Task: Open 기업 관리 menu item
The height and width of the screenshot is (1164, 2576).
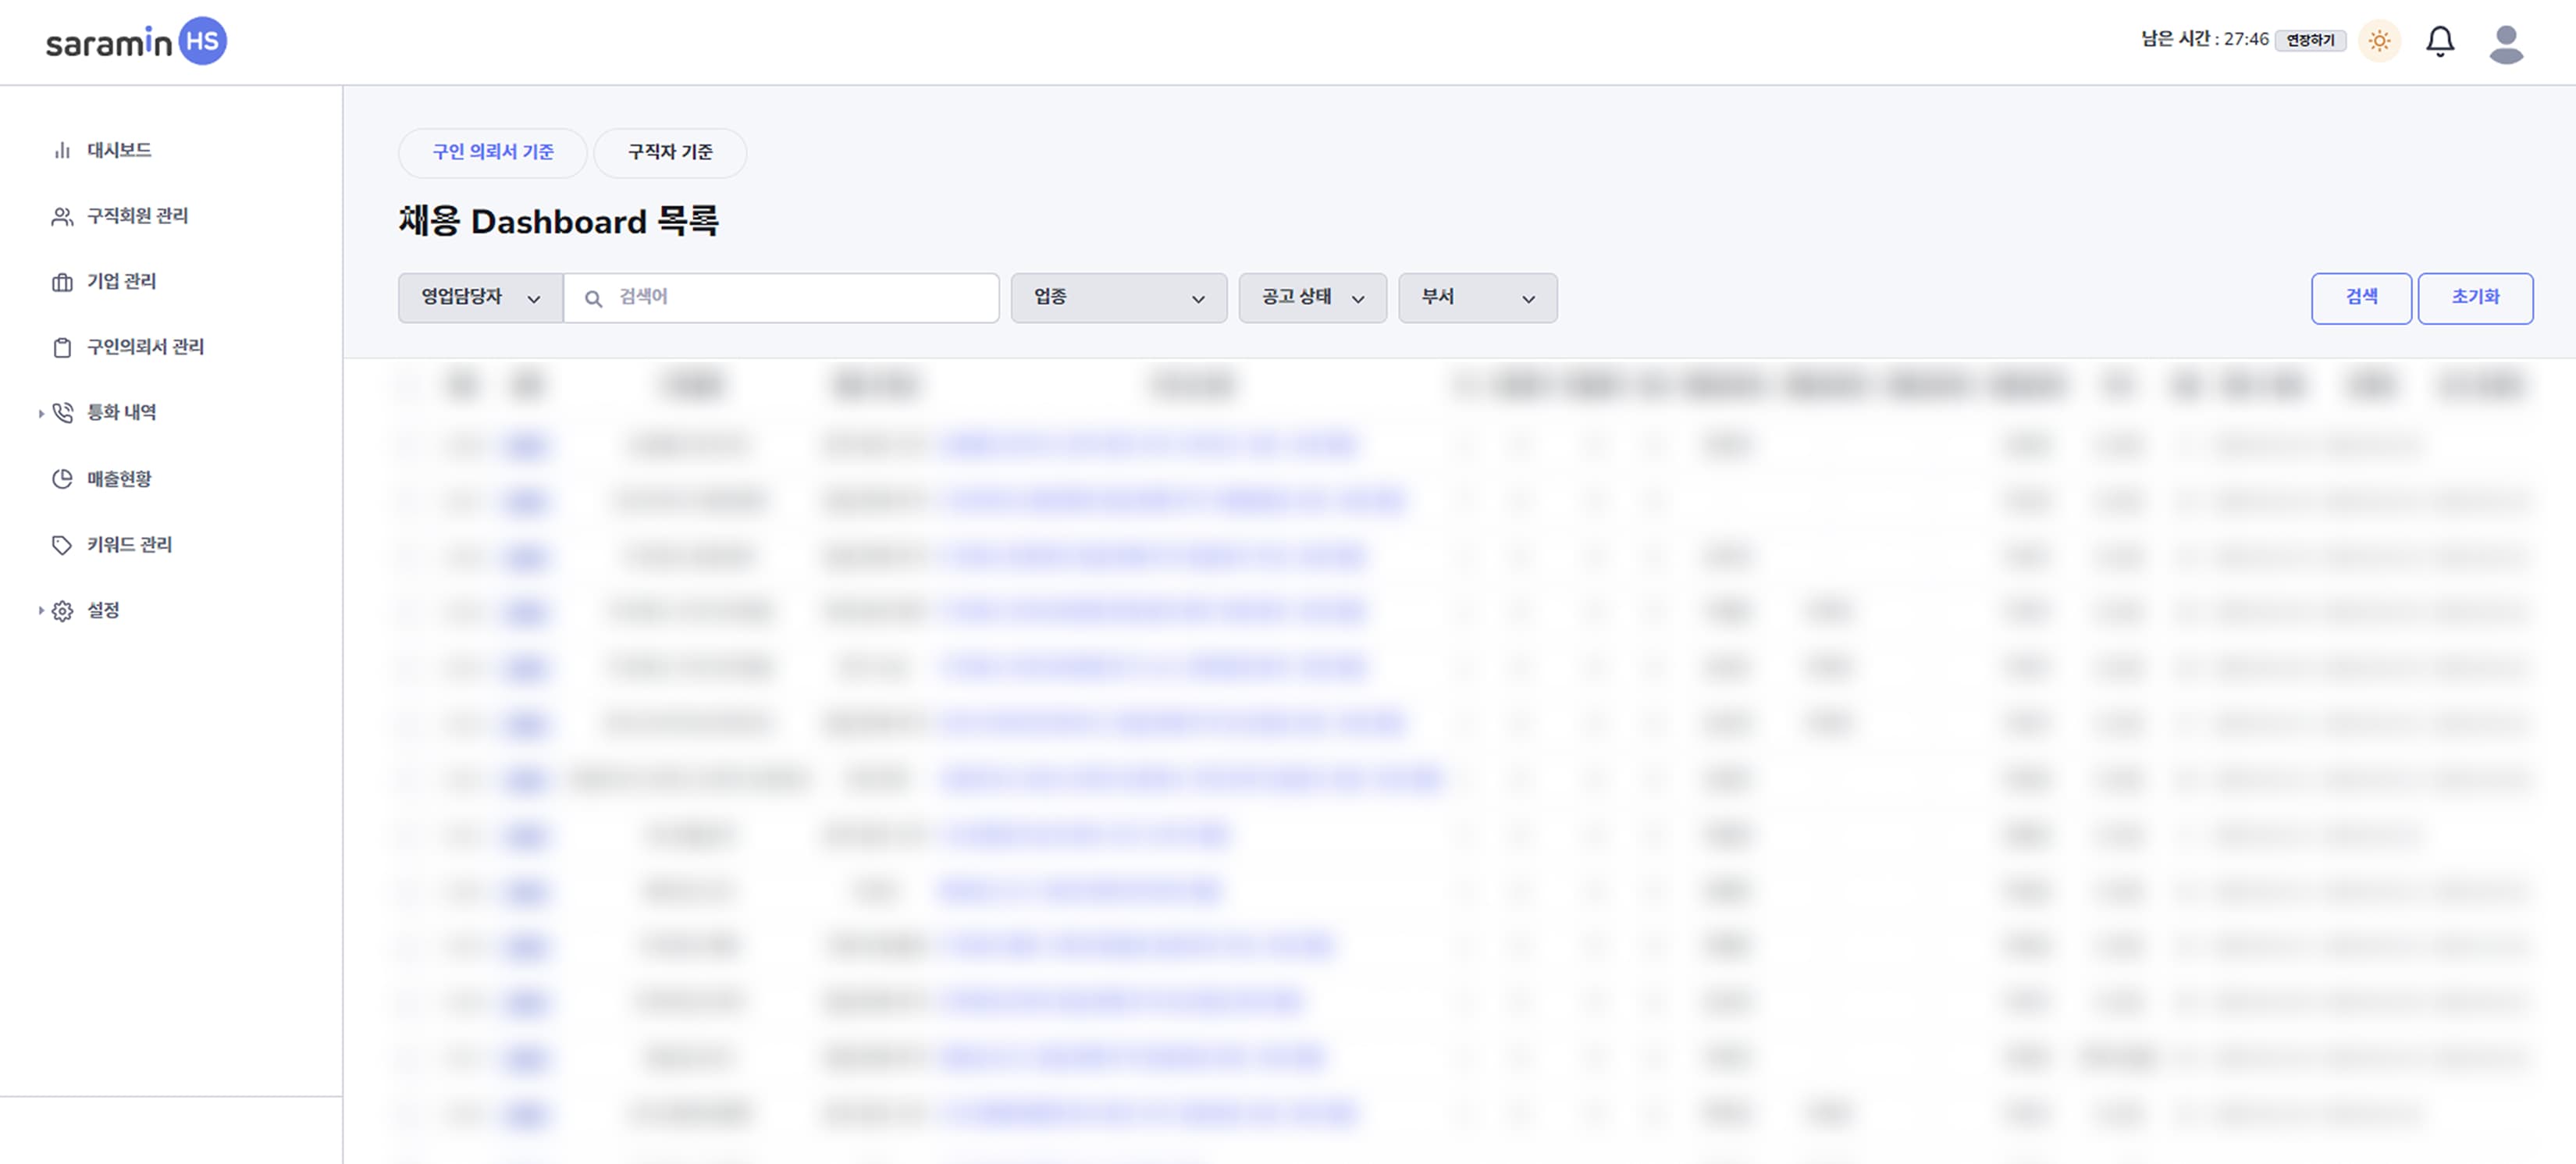Action: (122, 282)
